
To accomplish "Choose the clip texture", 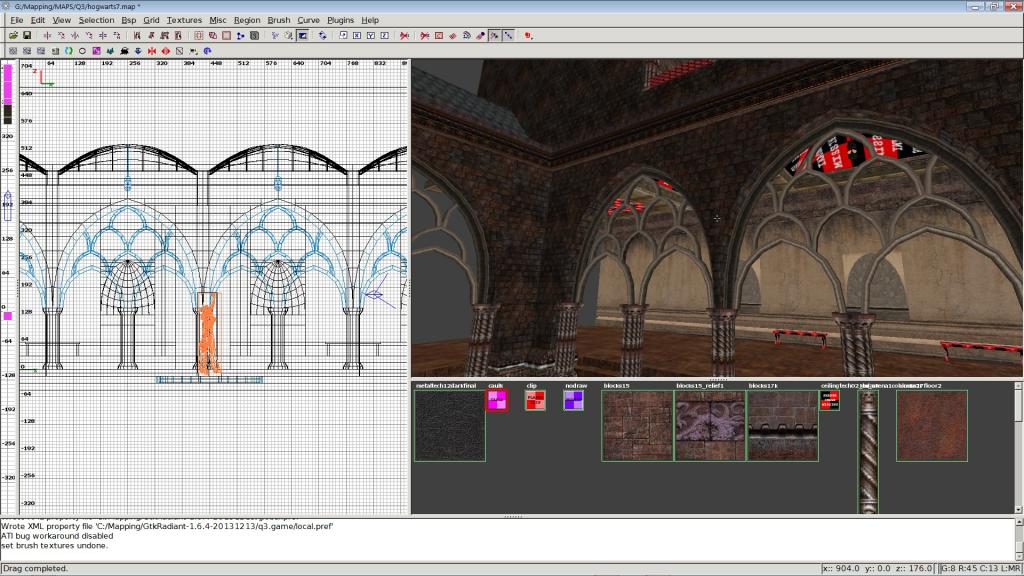I will (536, 400).
